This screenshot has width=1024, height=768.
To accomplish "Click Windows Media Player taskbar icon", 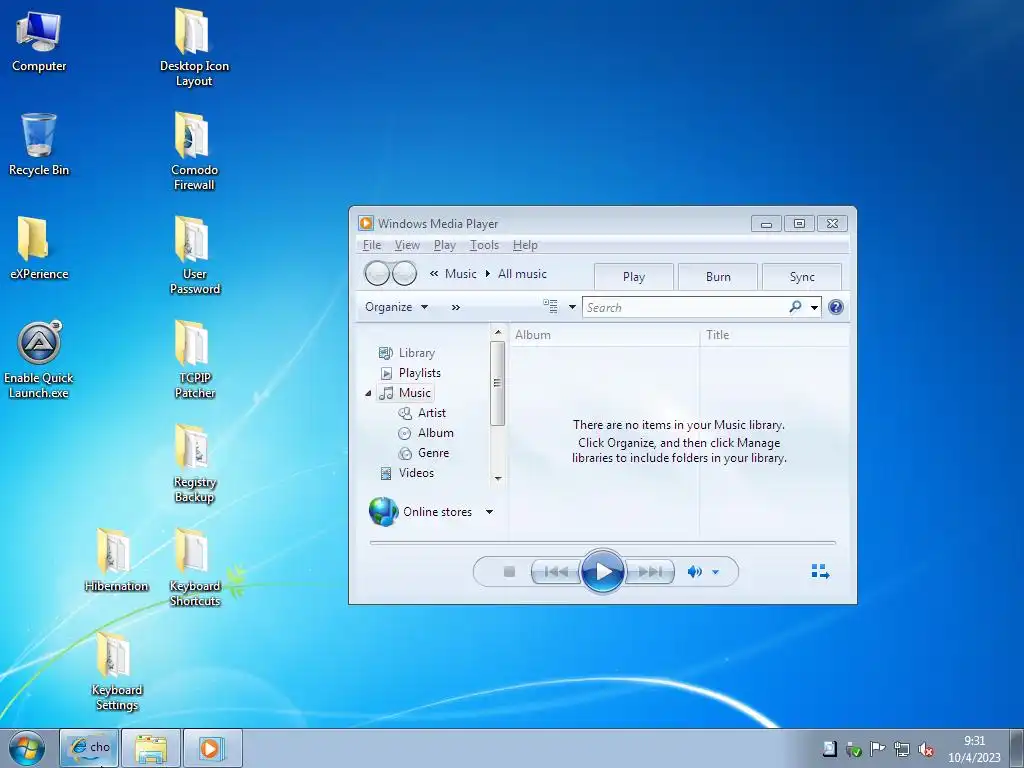I will (212, 748).
